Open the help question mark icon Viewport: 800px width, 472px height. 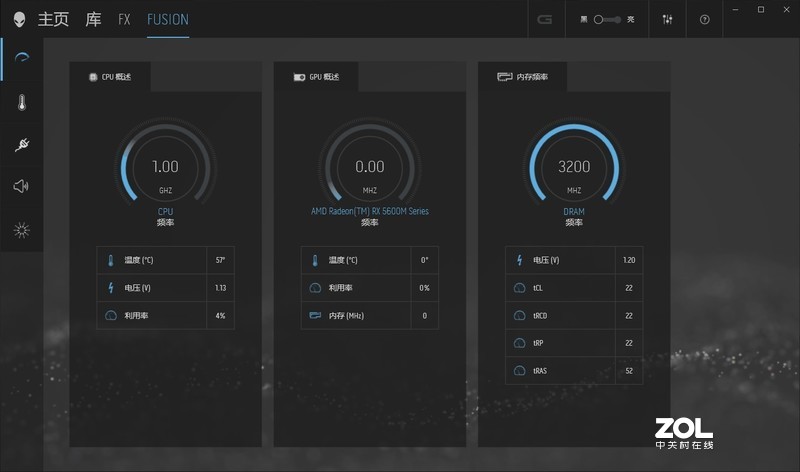point(705,19)
